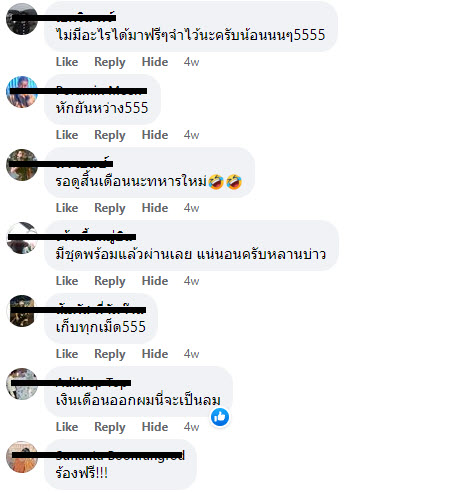Click the avatar next to เก็บทุกเม็ด555 comment
The image size is (452, 493).
(x=22, y=311)
